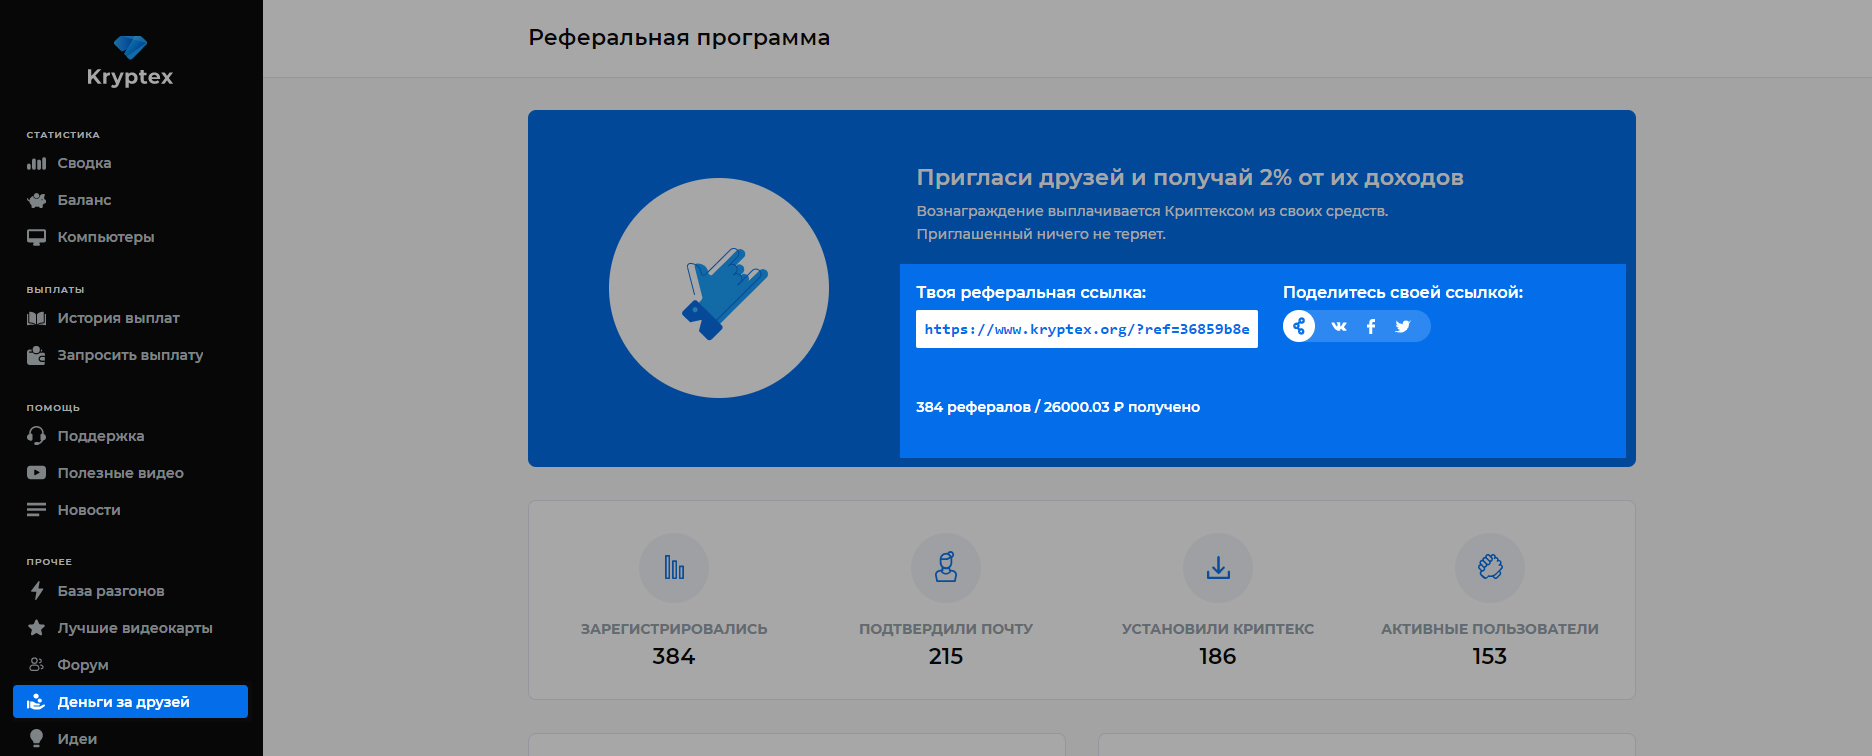Click the ЗАРЕГИСТРИРОВАЛИСЬ label
This screenshot has height=756, width=1872.
point(674,629)
